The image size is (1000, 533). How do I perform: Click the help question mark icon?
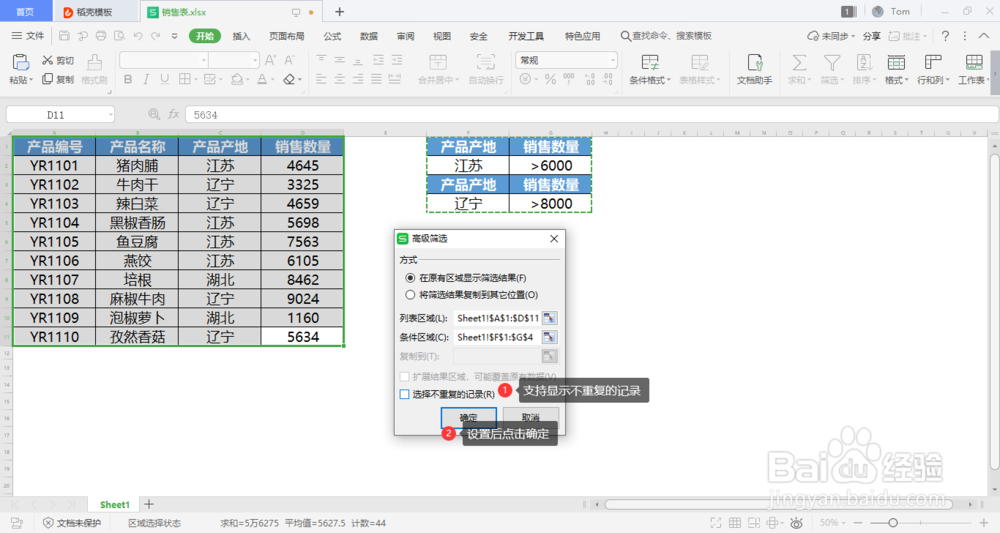pyautogui.click(x=946, y=36)
